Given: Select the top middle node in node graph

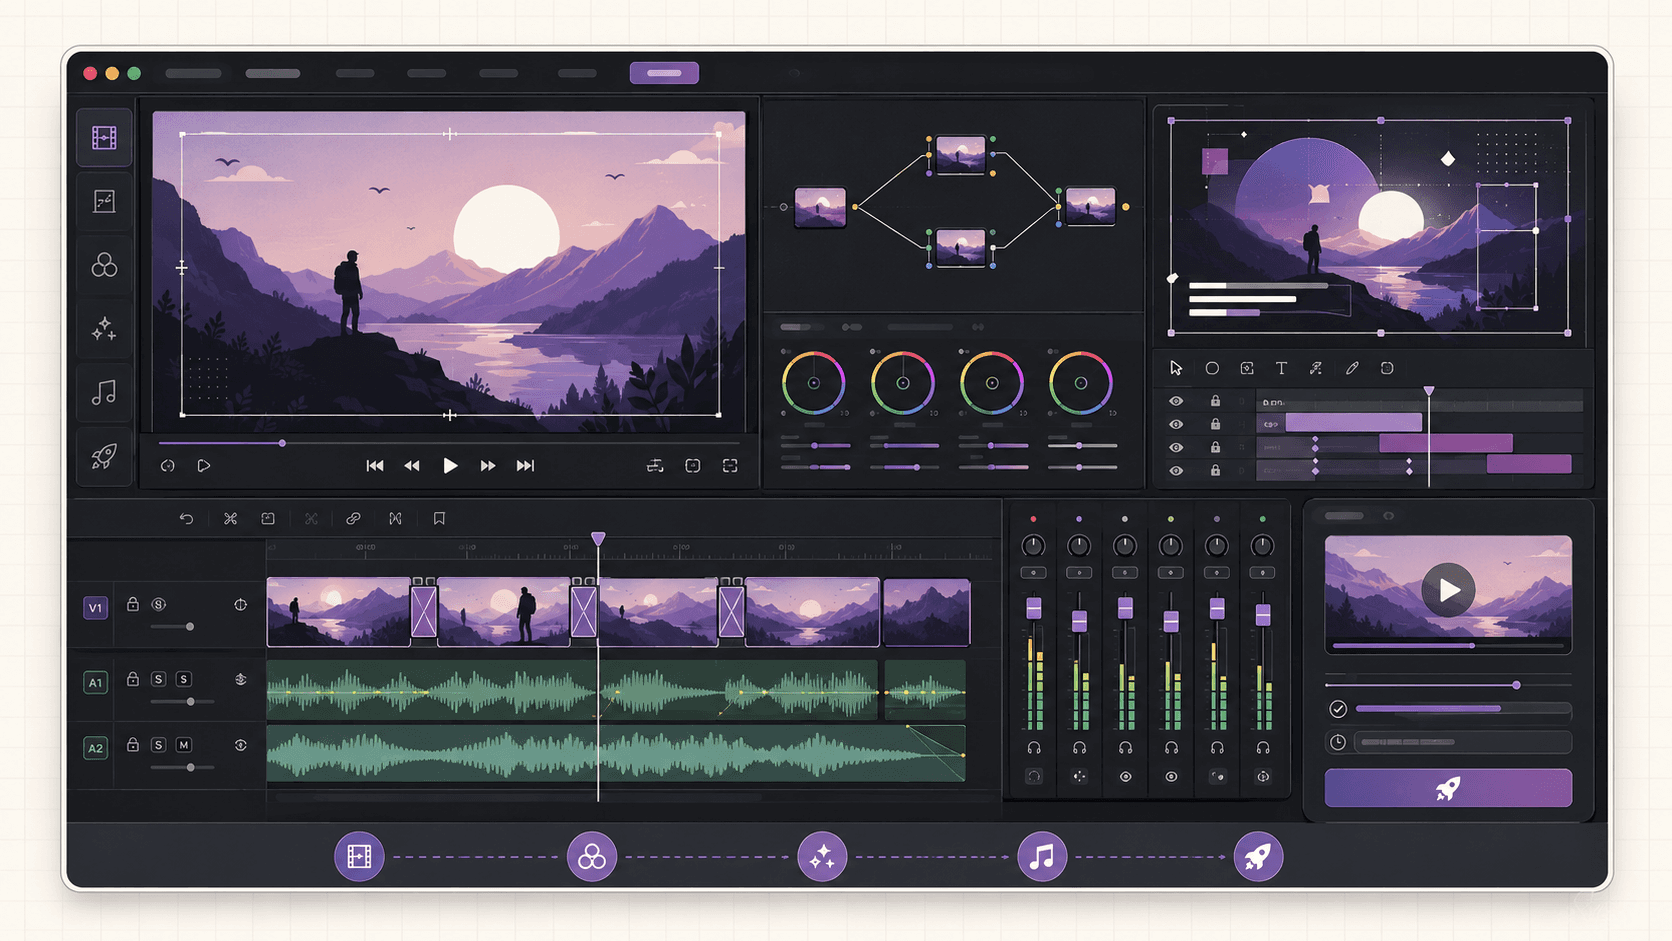Looking at the screenshot, I should pyautogui.click(x=960, y=155).
